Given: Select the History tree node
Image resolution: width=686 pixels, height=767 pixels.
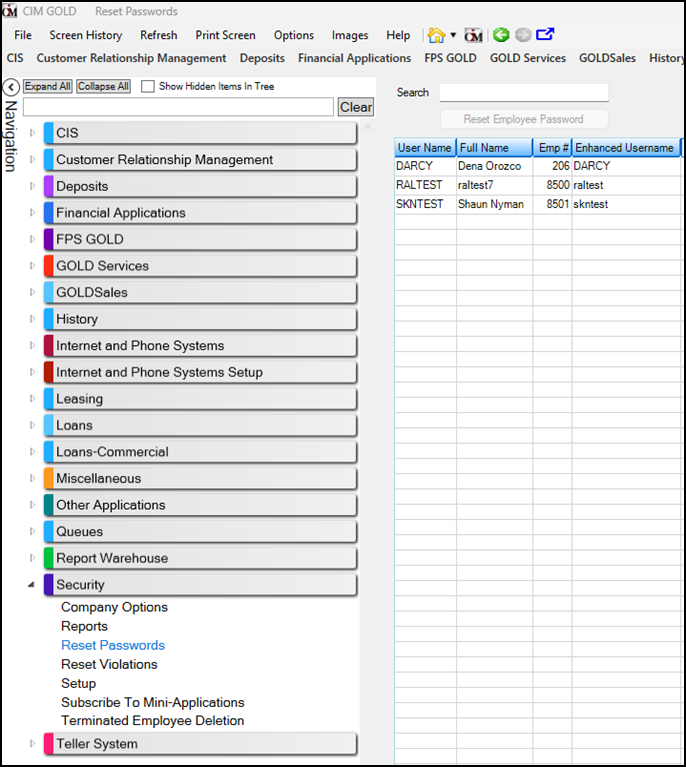Looking at the screenshot, I should [x=200, y=319].
